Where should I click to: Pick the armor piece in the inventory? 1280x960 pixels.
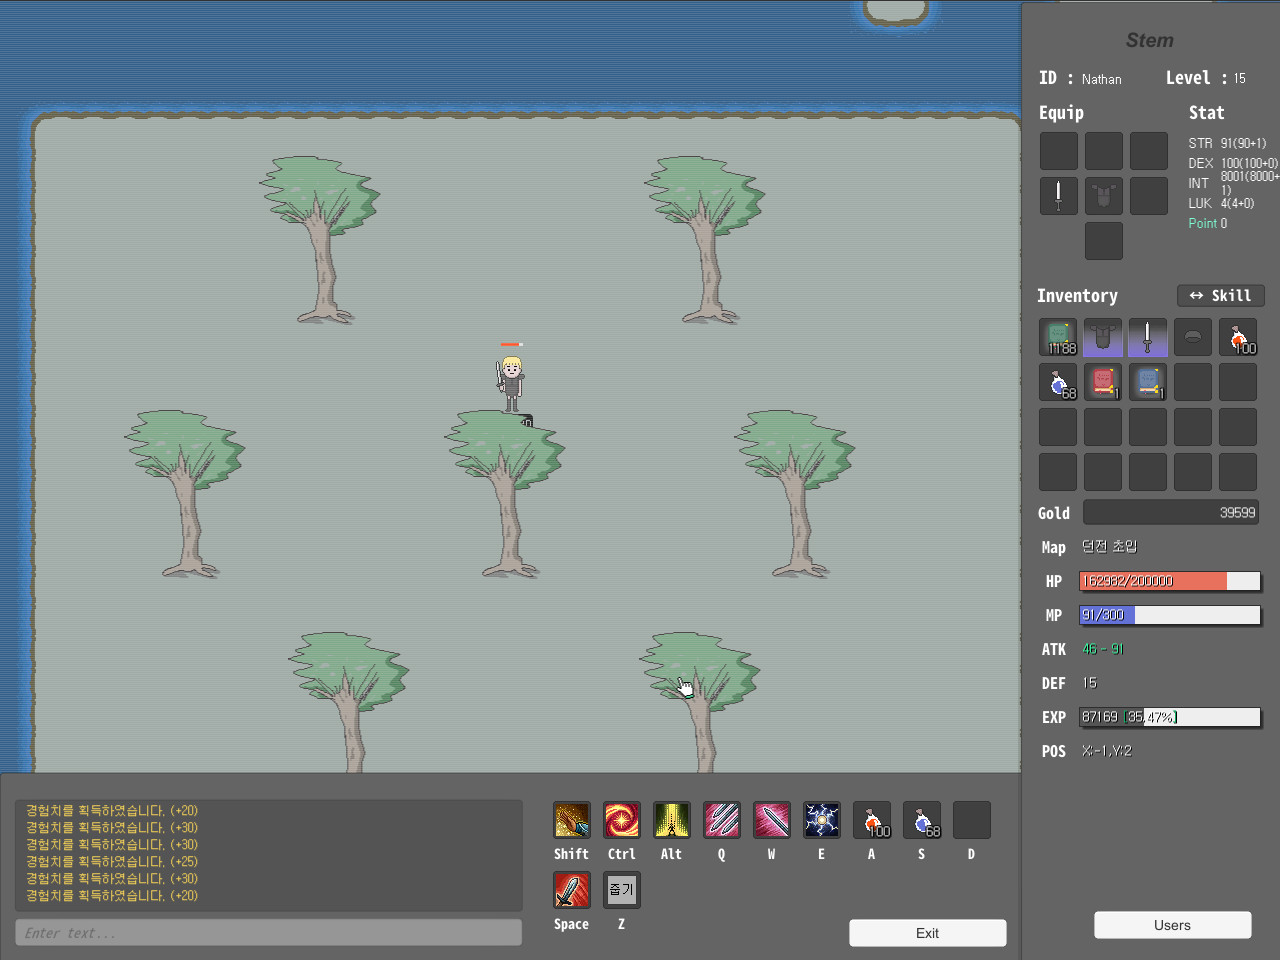[x=1103, y=337]
